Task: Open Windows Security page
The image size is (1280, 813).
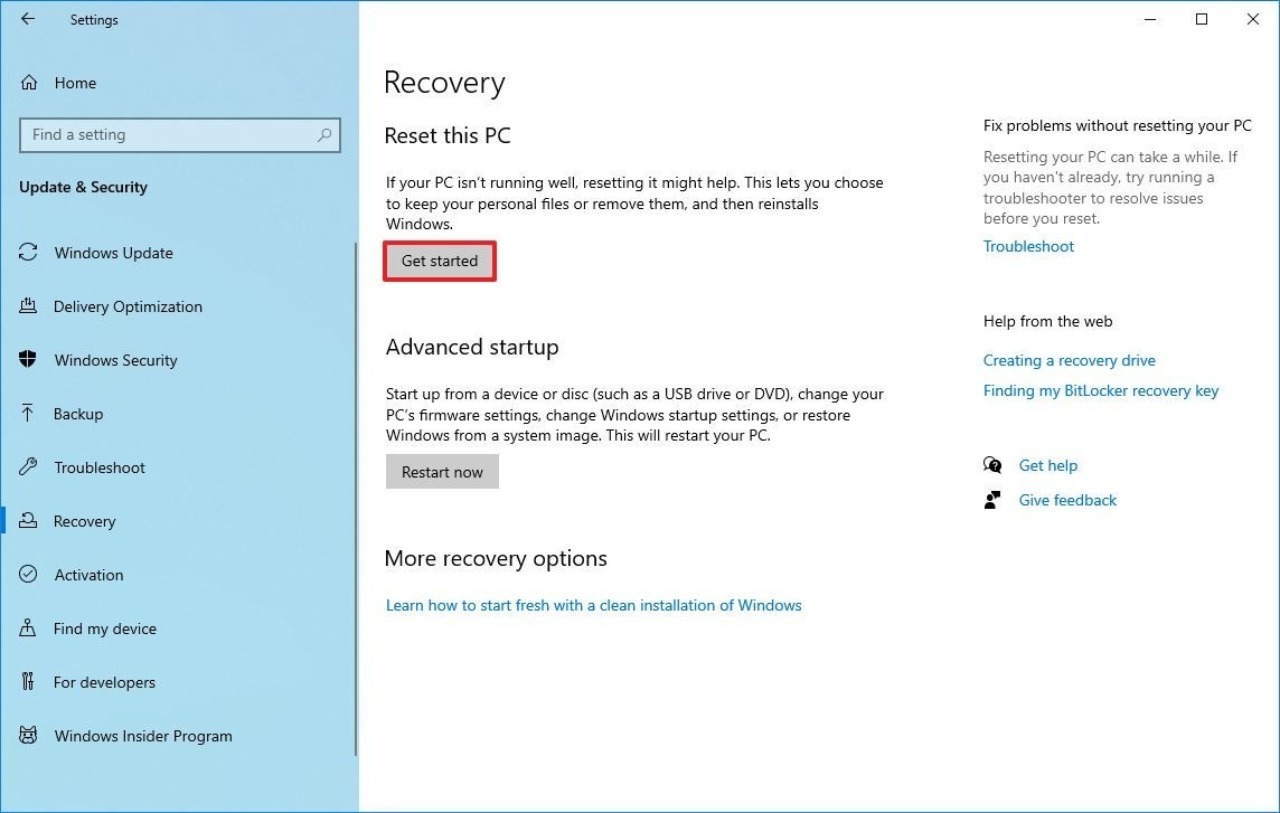Action: [116, 360]
